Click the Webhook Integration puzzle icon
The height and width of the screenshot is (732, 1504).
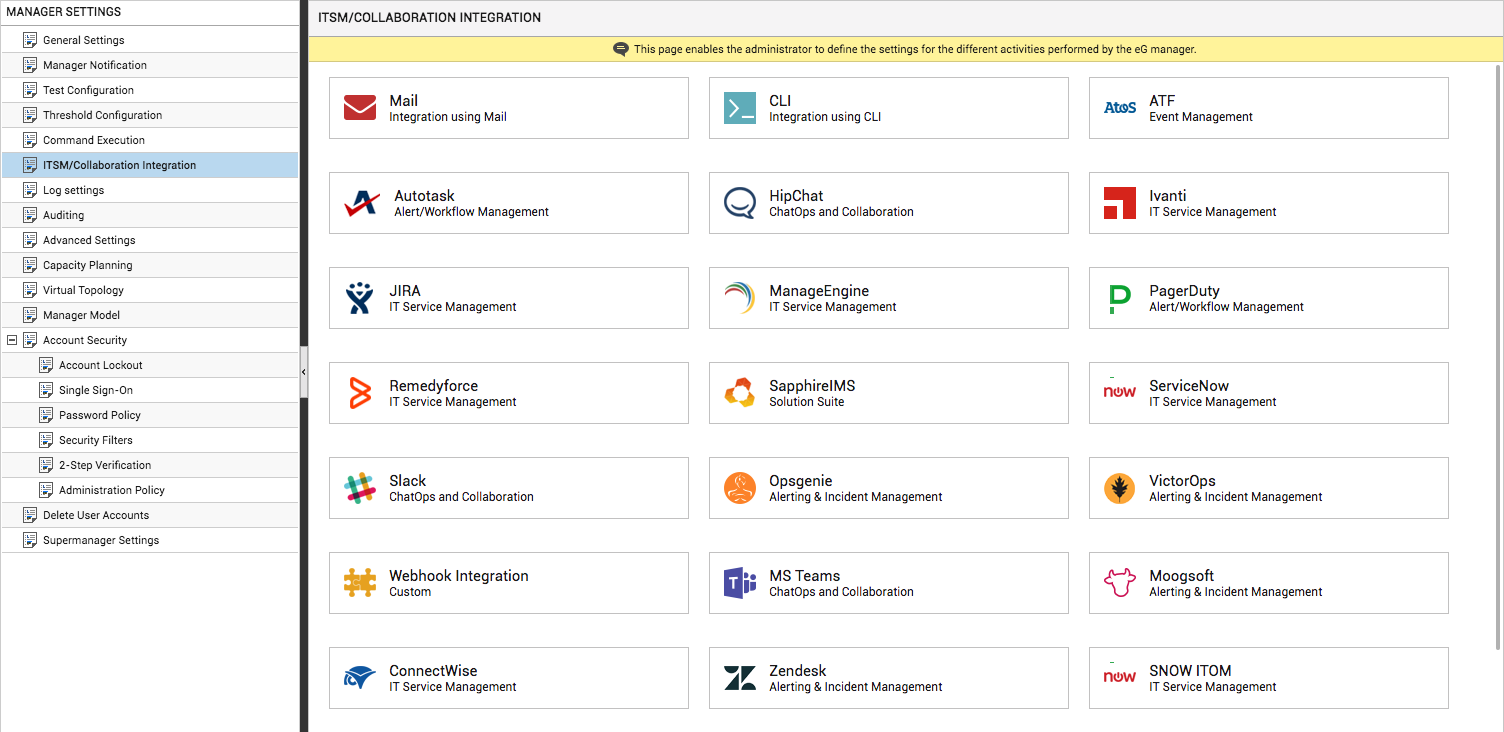pos(360,583)
